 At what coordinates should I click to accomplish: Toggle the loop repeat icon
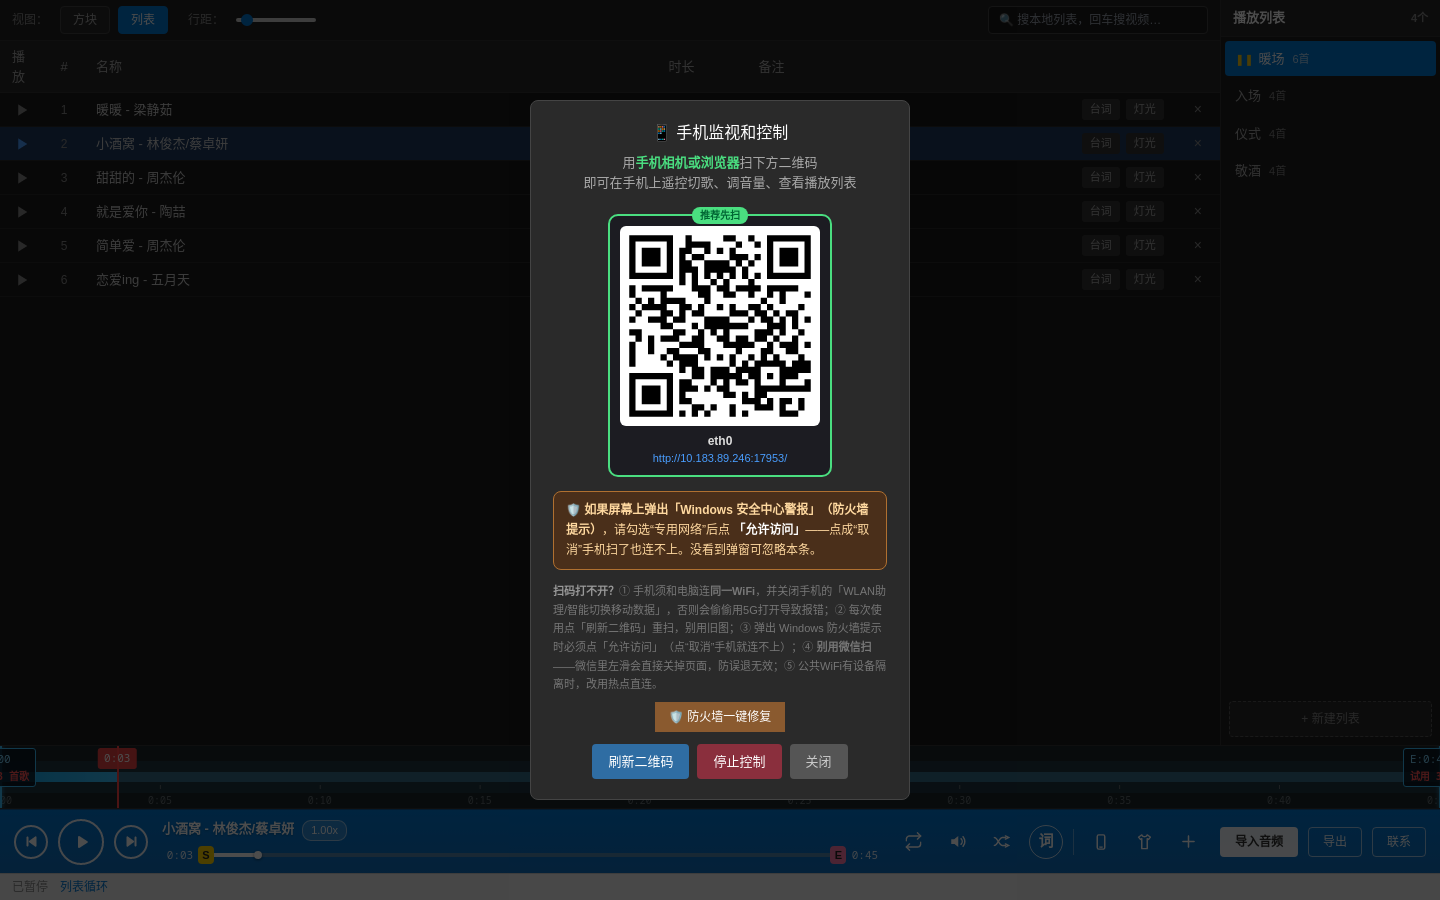pos(913,842)
